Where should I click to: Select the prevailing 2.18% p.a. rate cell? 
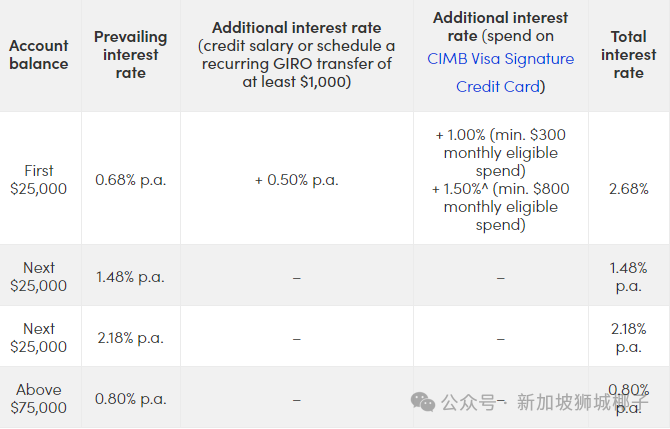(130, 337)
